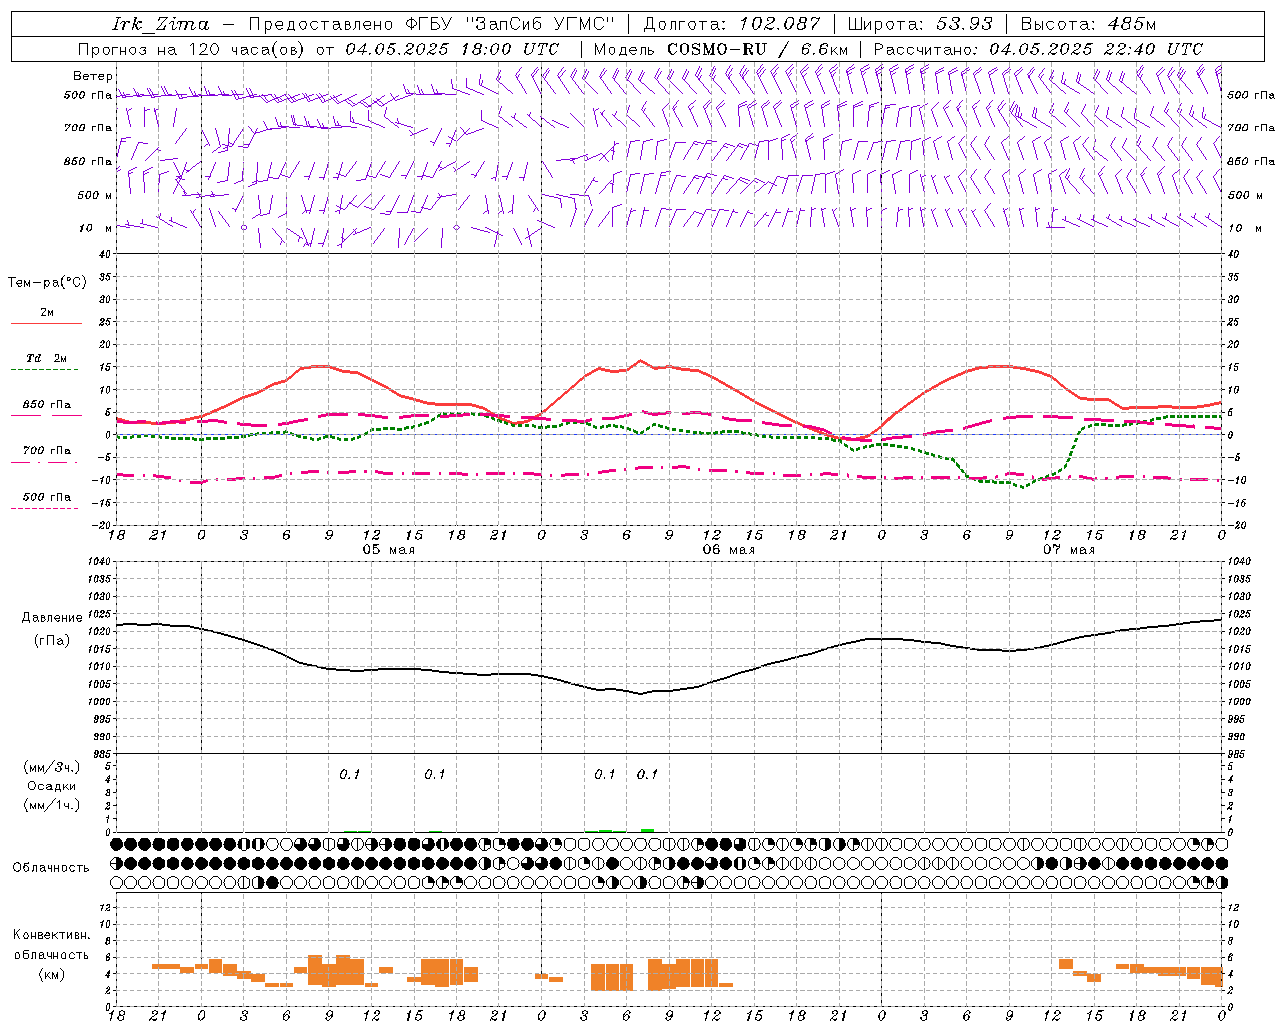1280x1024 pixels.
Task: Click the 'Долгота: 102.087' value
Action: 731,24
